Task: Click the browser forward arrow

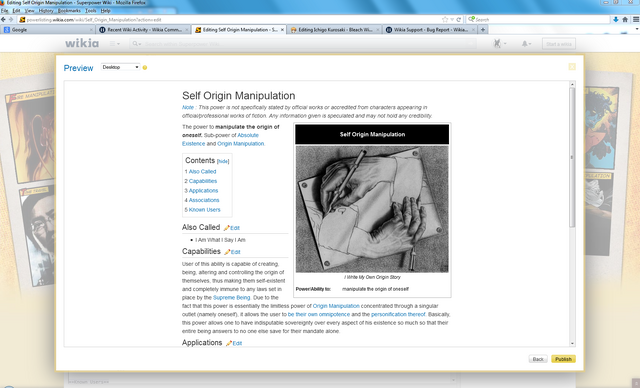Action: tap(11, 19)
